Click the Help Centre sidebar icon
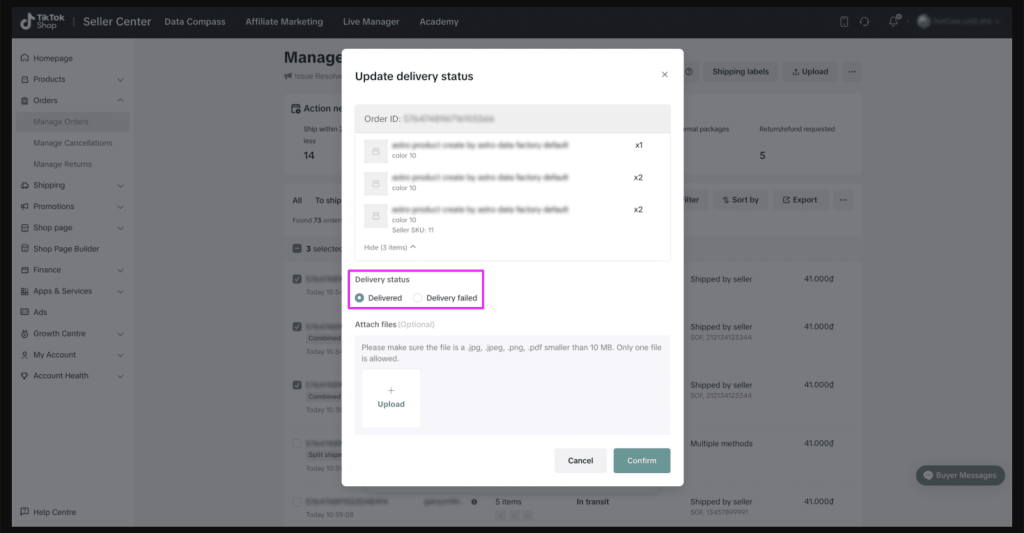 pos(25,512)
